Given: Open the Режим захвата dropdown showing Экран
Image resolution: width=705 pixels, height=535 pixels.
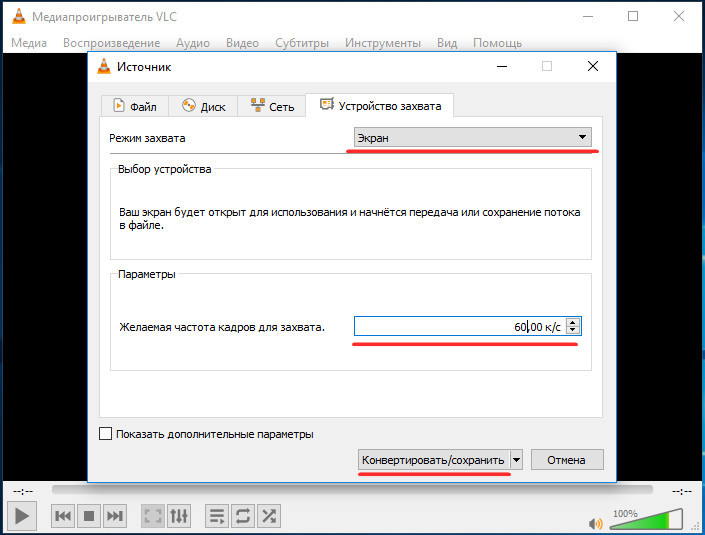Looking at the screenshot, I should tap(473, 138).
